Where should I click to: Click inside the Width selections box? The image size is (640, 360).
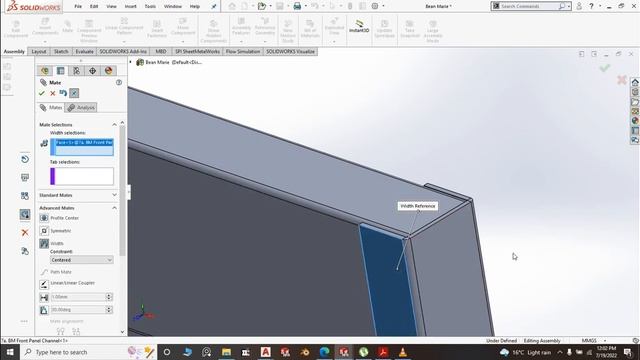pos(82,147)
